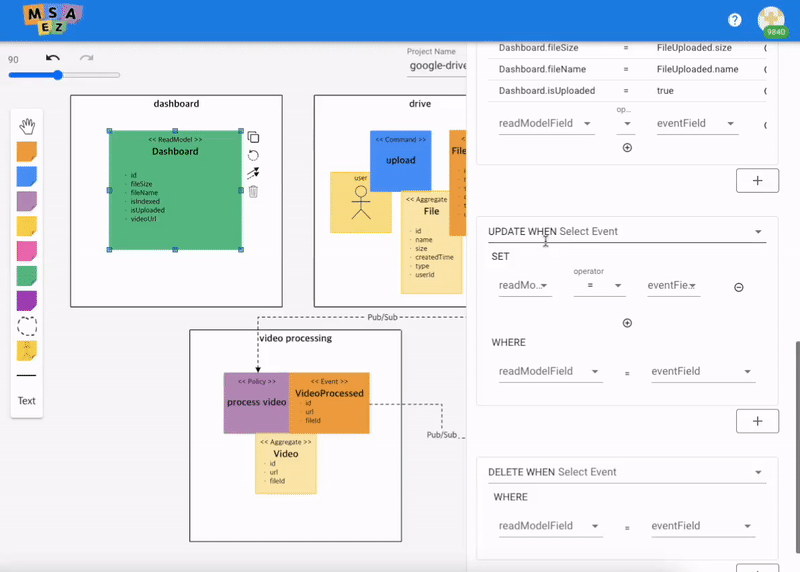Open the help question mark icon
The width and height of the screenshot is (800, 572).
[735, 20]
